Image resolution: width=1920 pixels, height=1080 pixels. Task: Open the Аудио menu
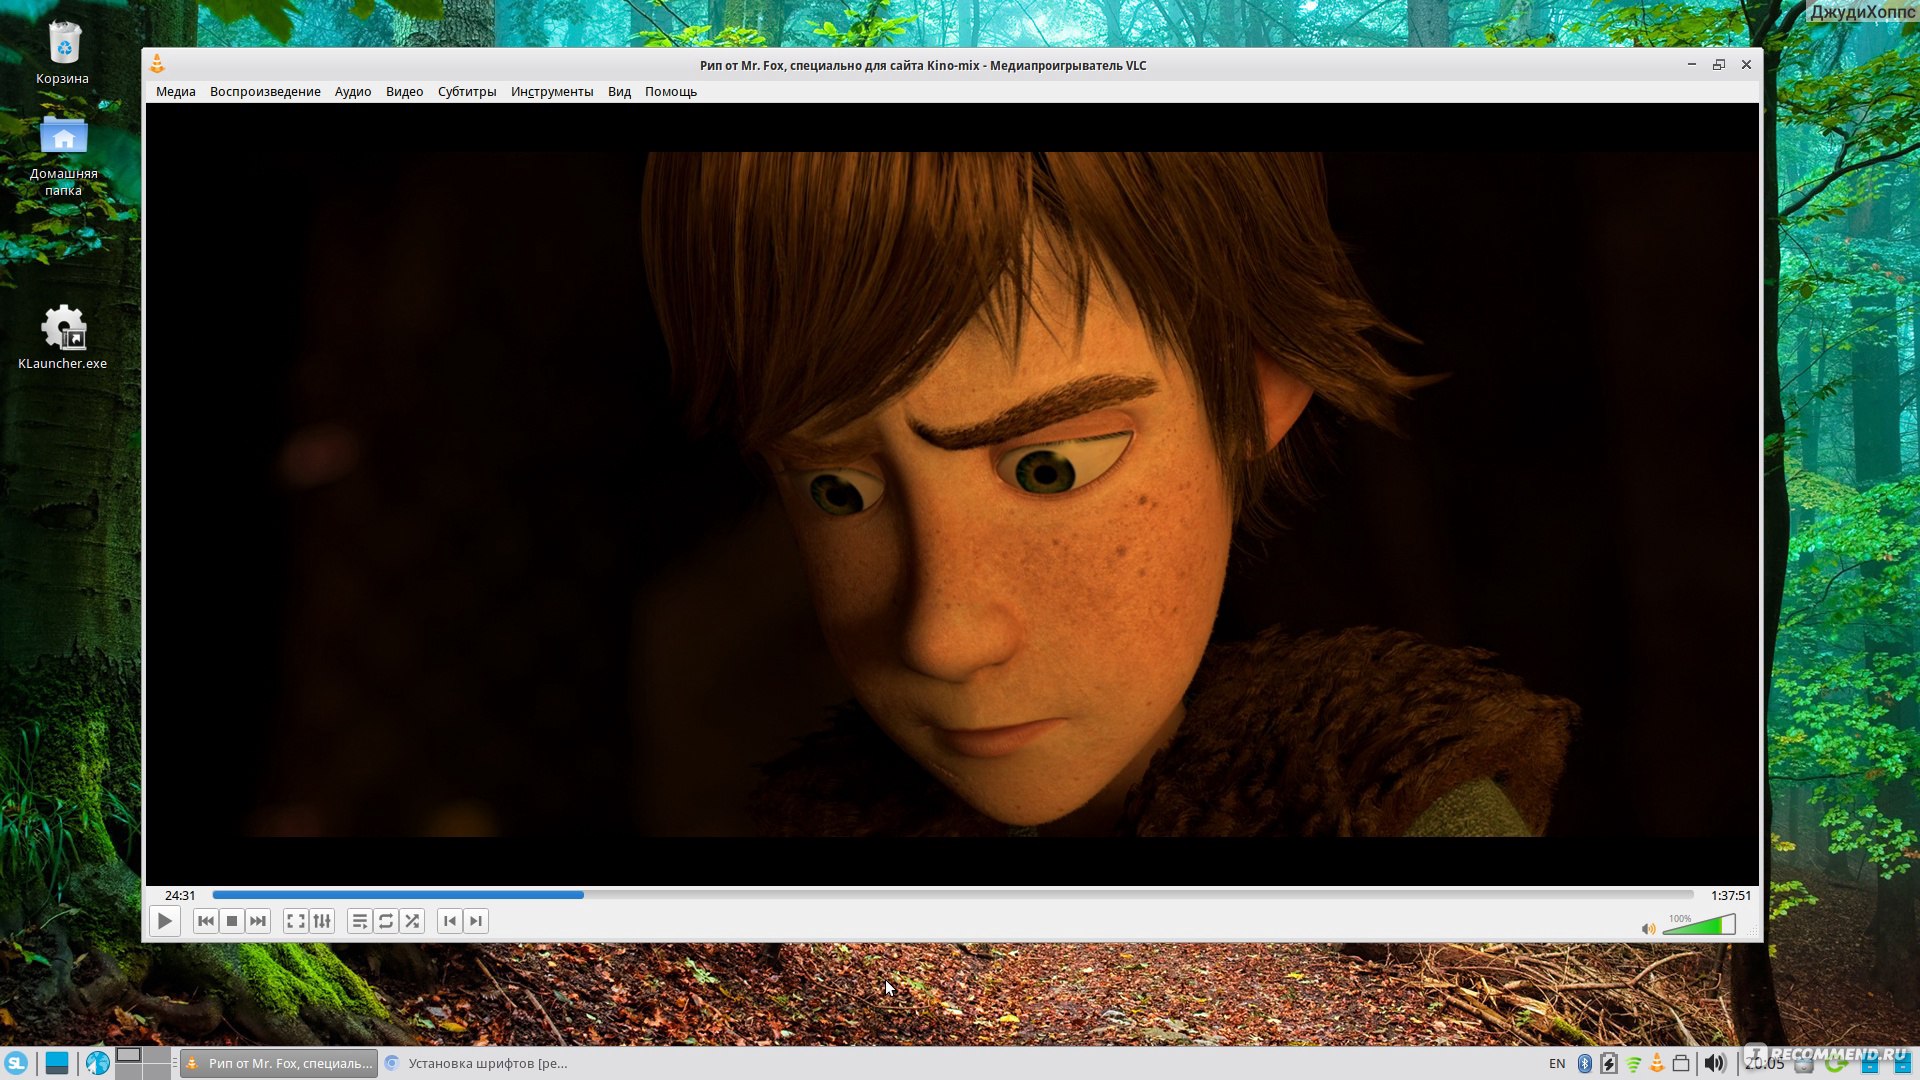[353, 91]
